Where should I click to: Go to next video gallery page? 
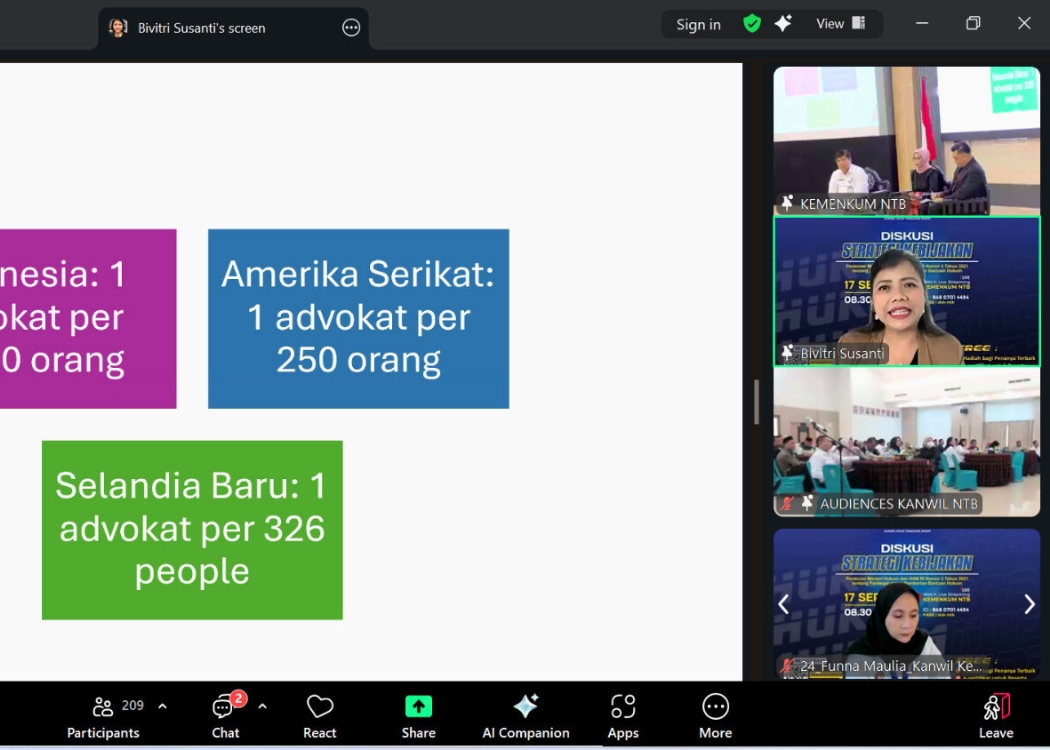point(1029,603)
